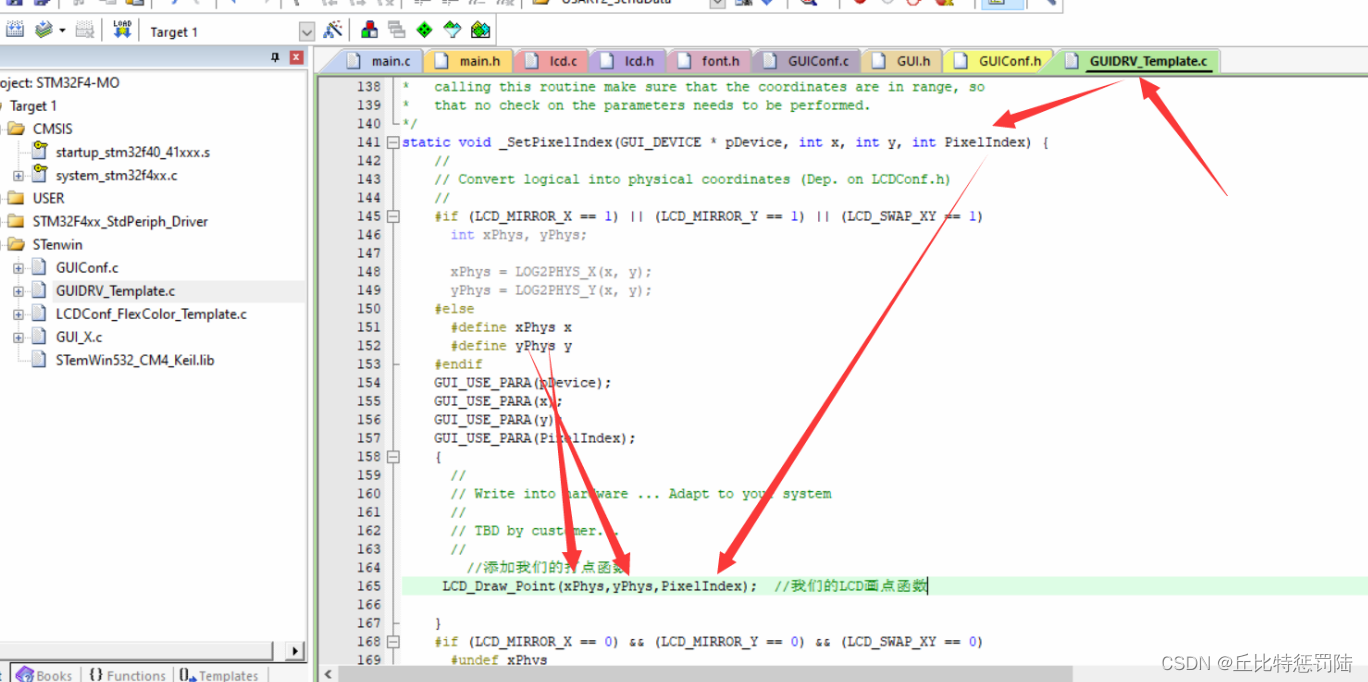Collapse the code fold at line 168
1368x682 pixels.
point(393,641)
